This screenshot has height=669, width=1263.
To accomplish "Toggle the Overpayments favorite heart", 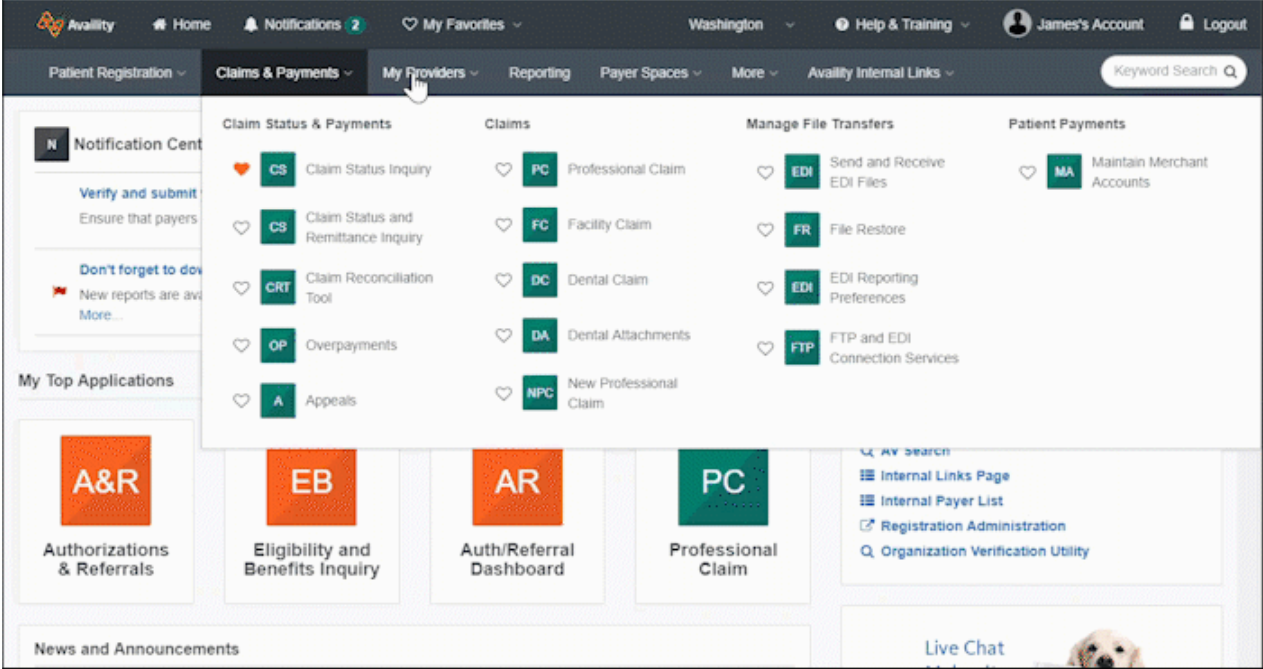I will [241, 345].
